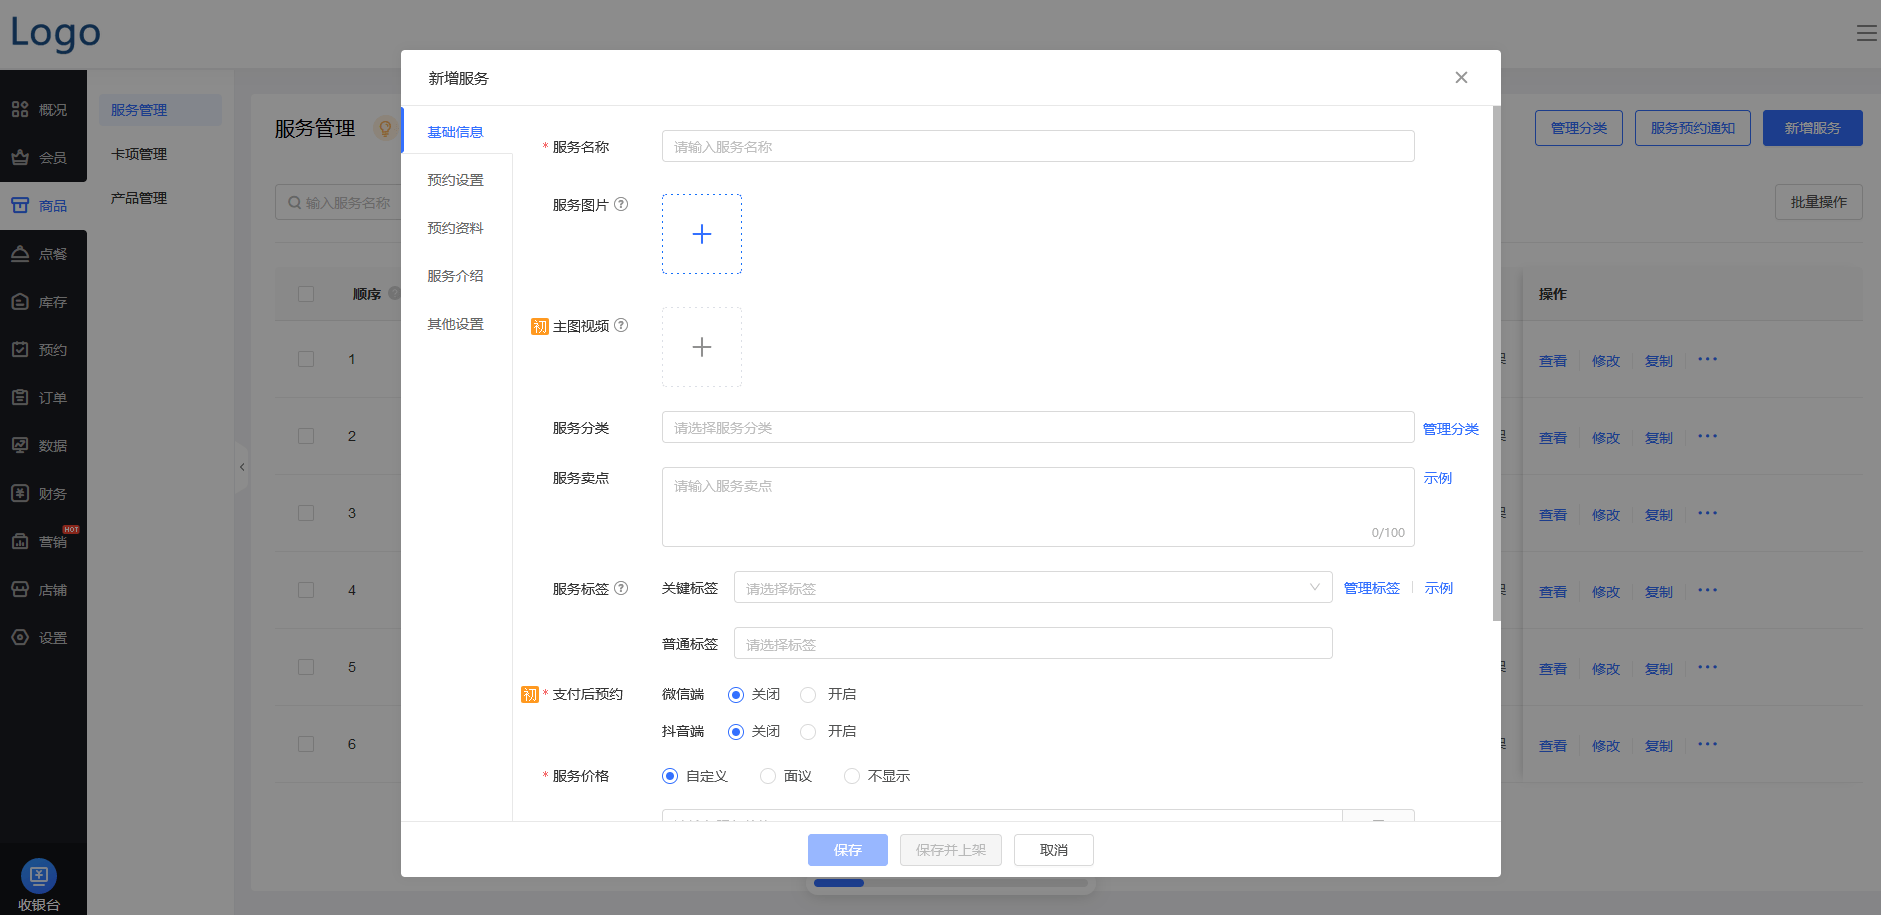Viewport: 1881px width, 915px height.
Task: Open the 财务 module
Action: [43, 493]
